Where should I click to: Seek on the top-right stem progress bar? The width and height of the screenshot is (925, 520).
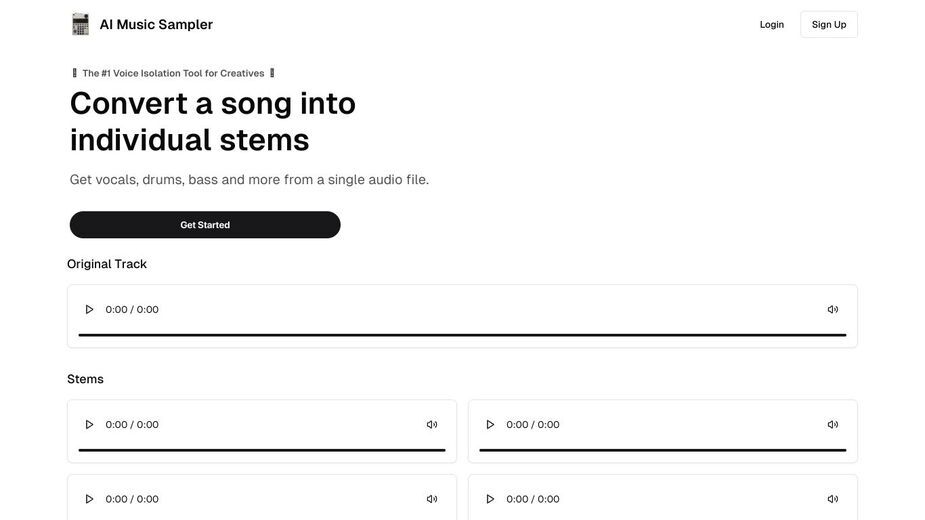click(x=662, y=450)
